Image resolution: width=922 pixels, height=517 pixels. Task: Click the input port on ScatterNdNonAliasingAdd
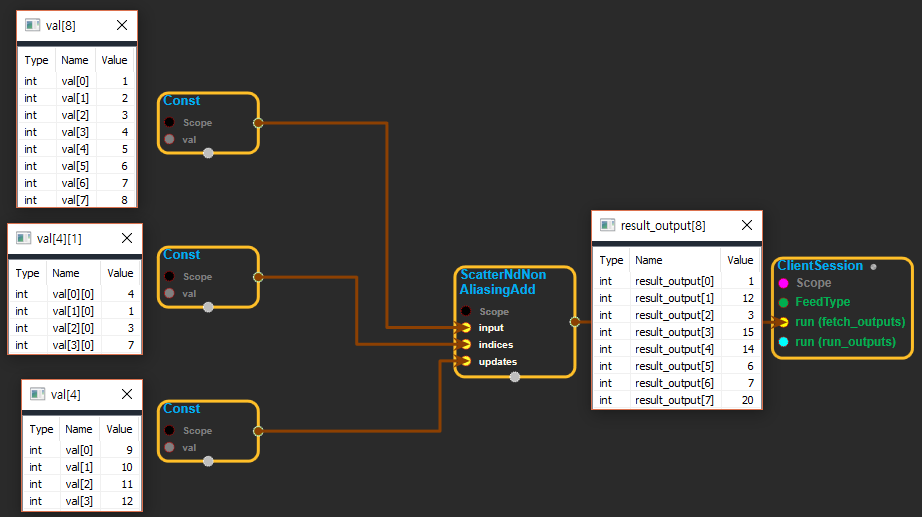click(466, 328)
